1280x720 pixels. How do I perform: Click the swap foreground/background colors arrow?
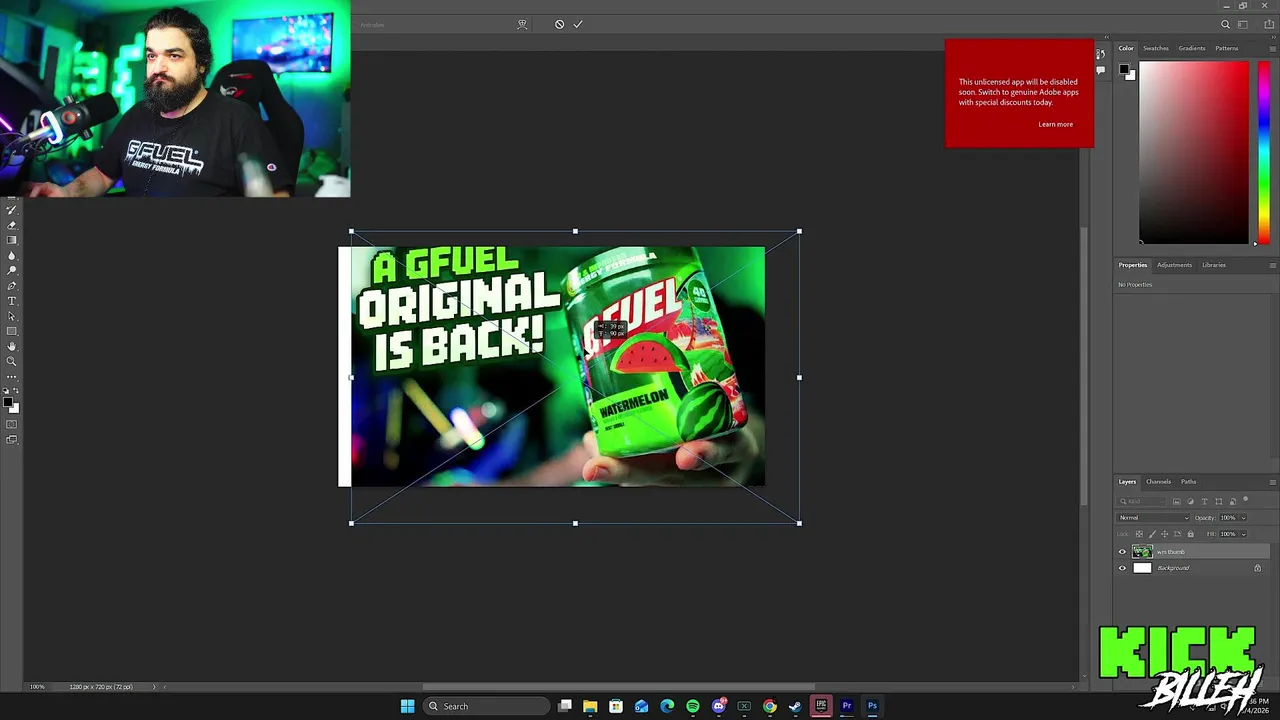pyautogui.click(x=17, y=390)
